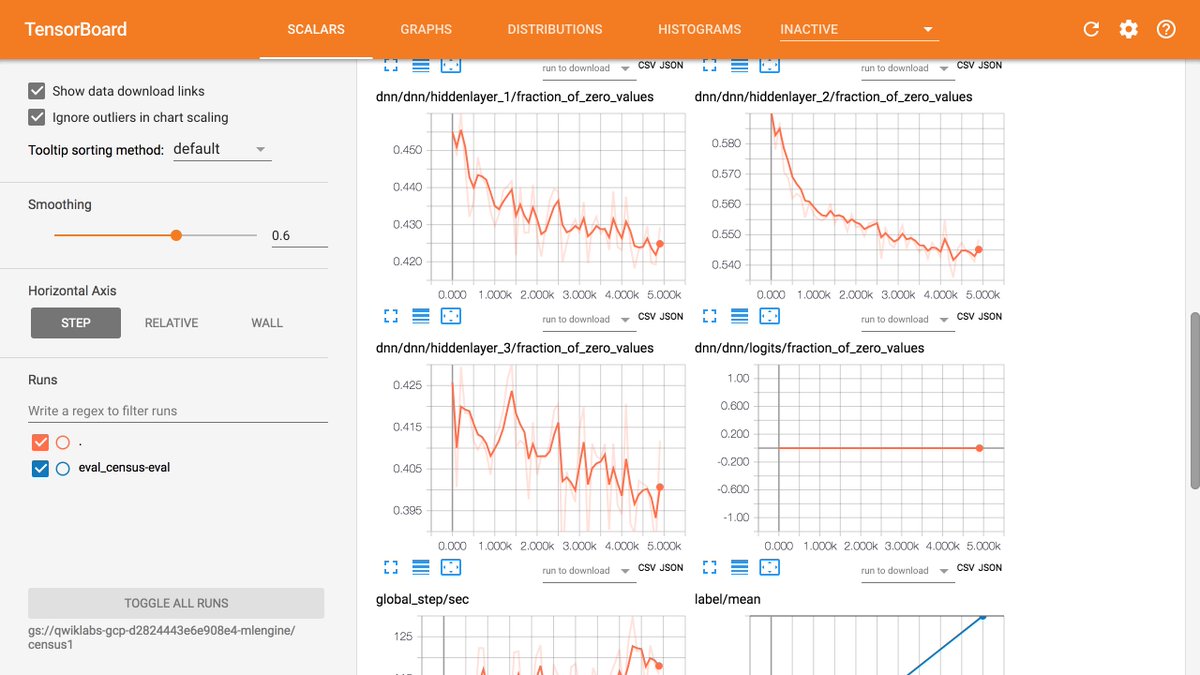Focus the regex filter runs field

[177, 411]
